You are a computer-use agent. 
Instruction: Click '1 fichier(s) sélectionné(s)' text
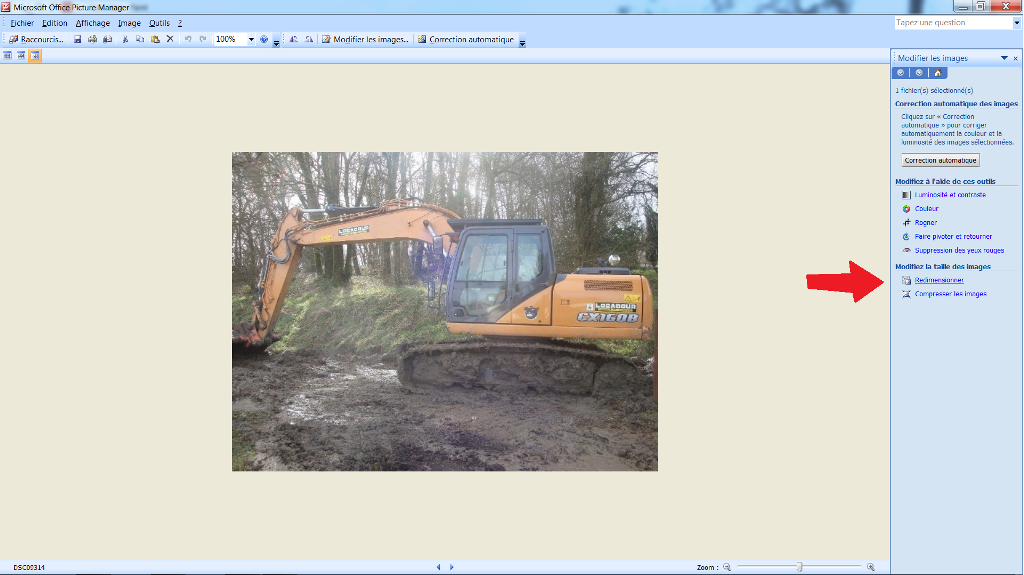(934, 90)
